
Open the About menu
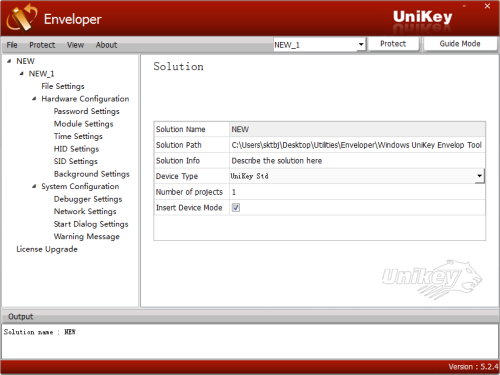coord(106,45)
